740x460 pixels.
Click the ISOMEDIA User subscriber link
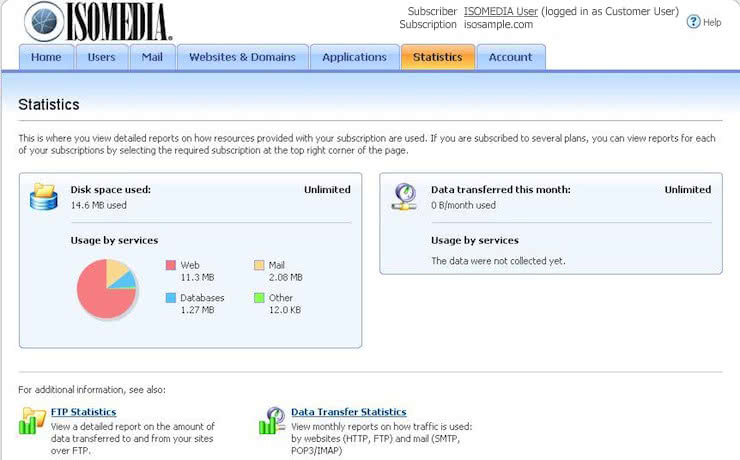coord(501,11)
